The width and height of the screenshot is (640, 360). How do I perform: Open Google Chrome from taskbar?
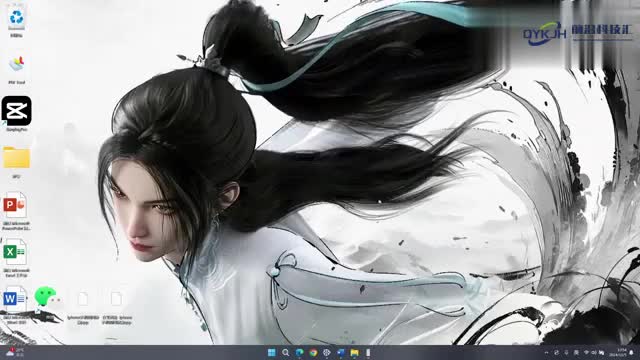tap(313, 353)
